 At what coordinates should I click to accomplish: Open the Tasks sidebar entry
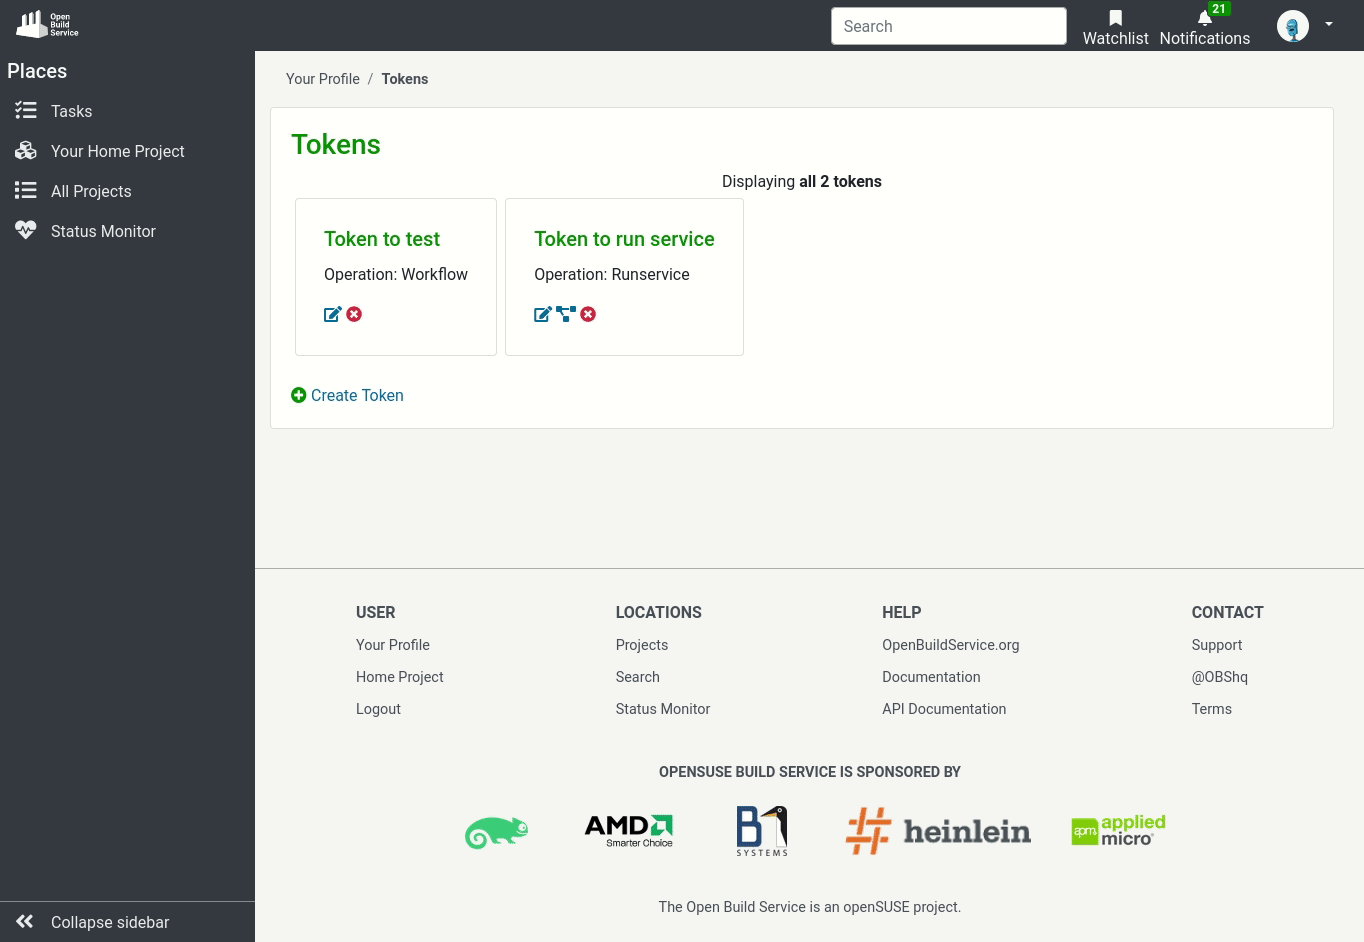pos(71,111)
